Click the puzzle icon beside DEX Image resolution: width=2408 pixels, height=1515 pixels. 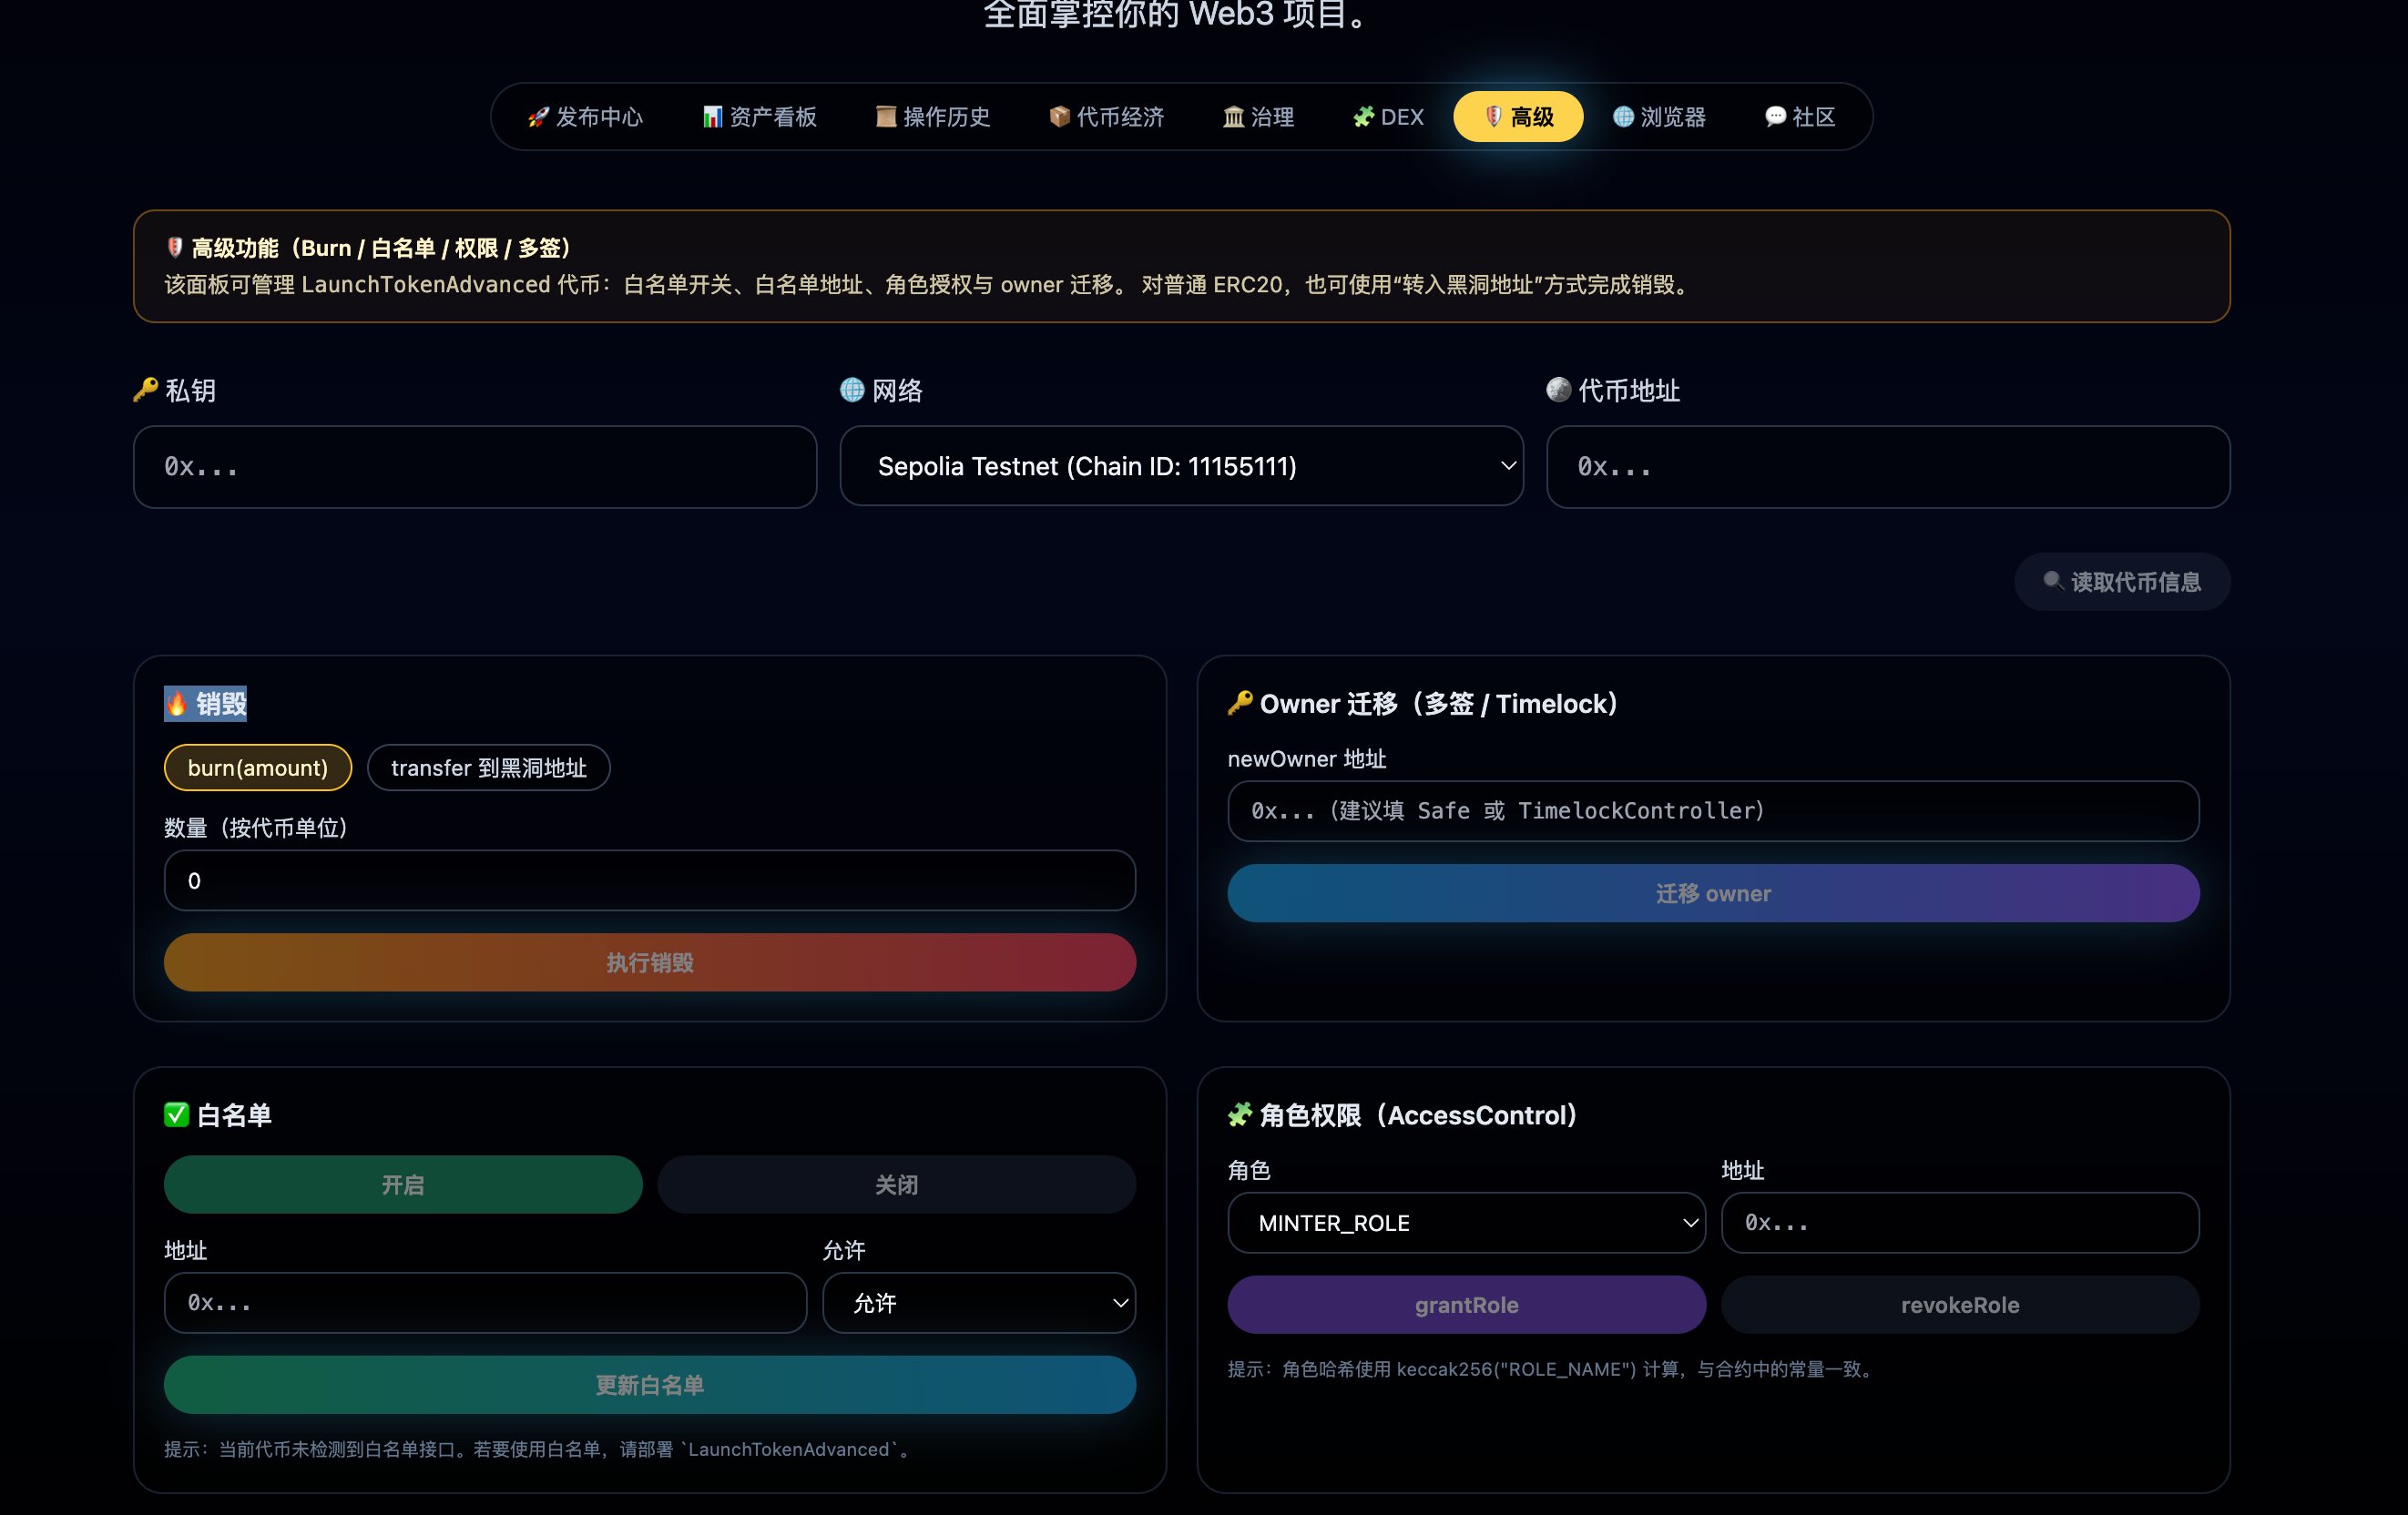click(x=1363, y=117)
